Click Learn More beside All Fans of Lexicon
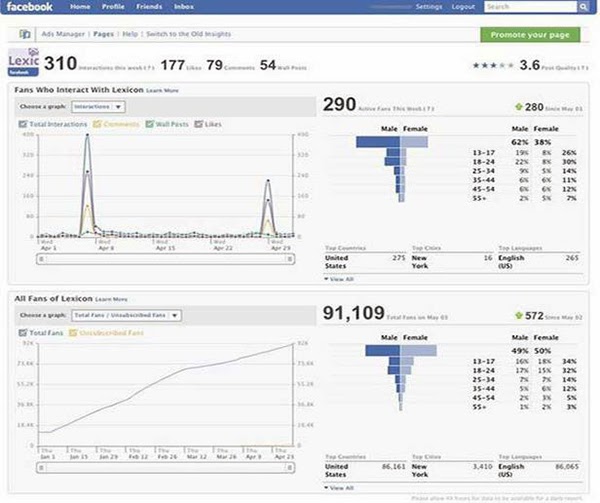This screenshot has width=600, height=503. 111,299
